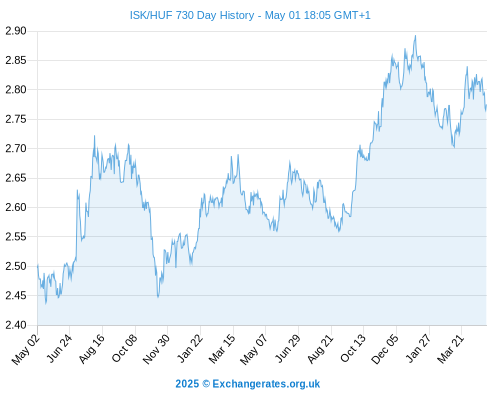Select the 2.90 y-axis label
Viewport: 495px width, 400px height.
click(16, 31)
